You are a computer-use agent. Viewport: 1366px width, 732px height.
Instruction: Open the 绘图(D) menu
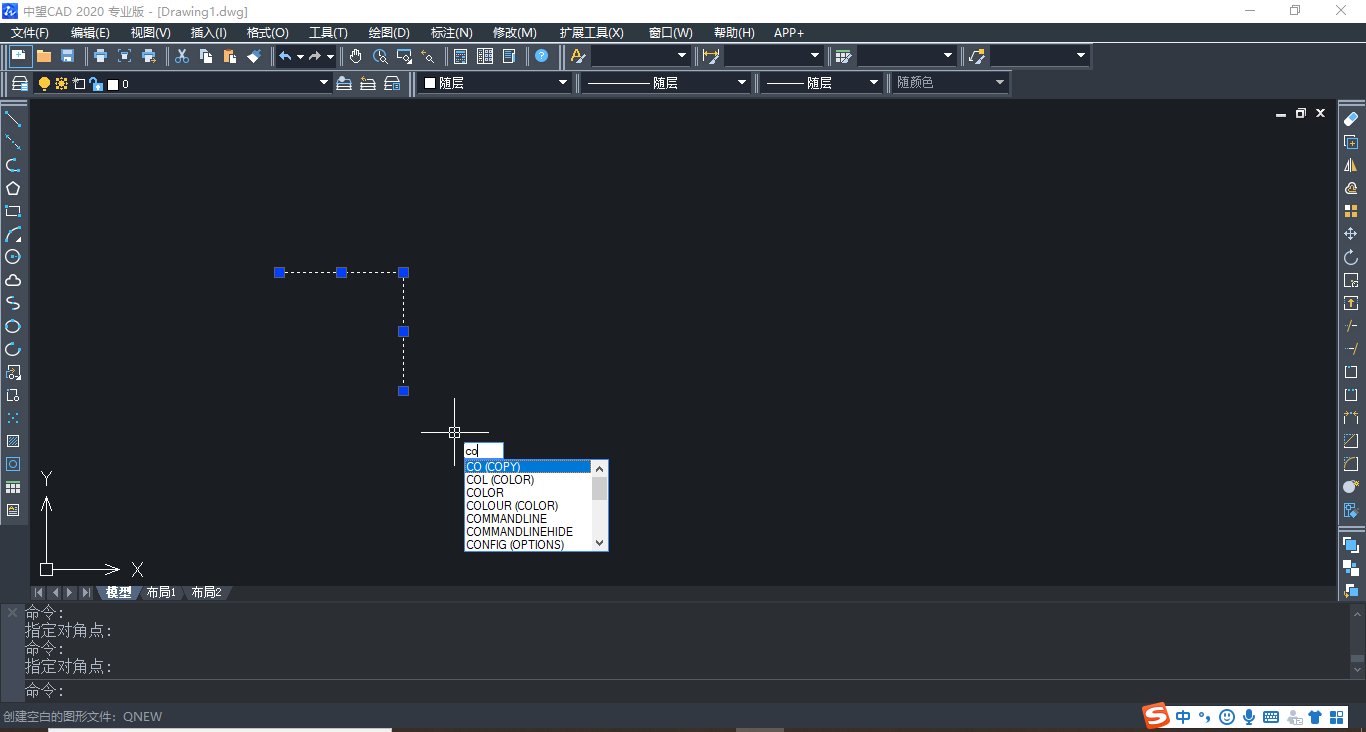389,33
